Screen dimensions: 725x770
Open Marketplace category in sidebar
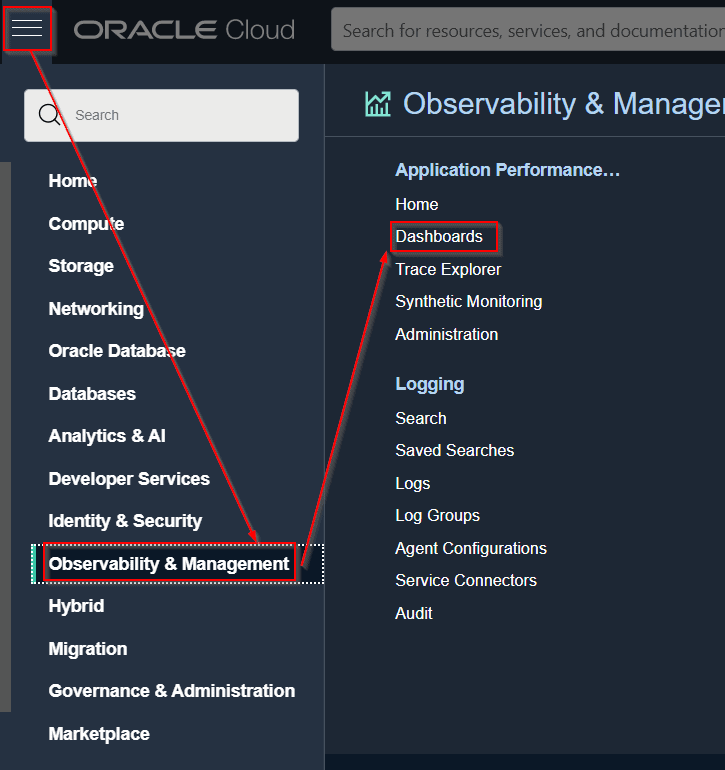(x=99, y=734)
